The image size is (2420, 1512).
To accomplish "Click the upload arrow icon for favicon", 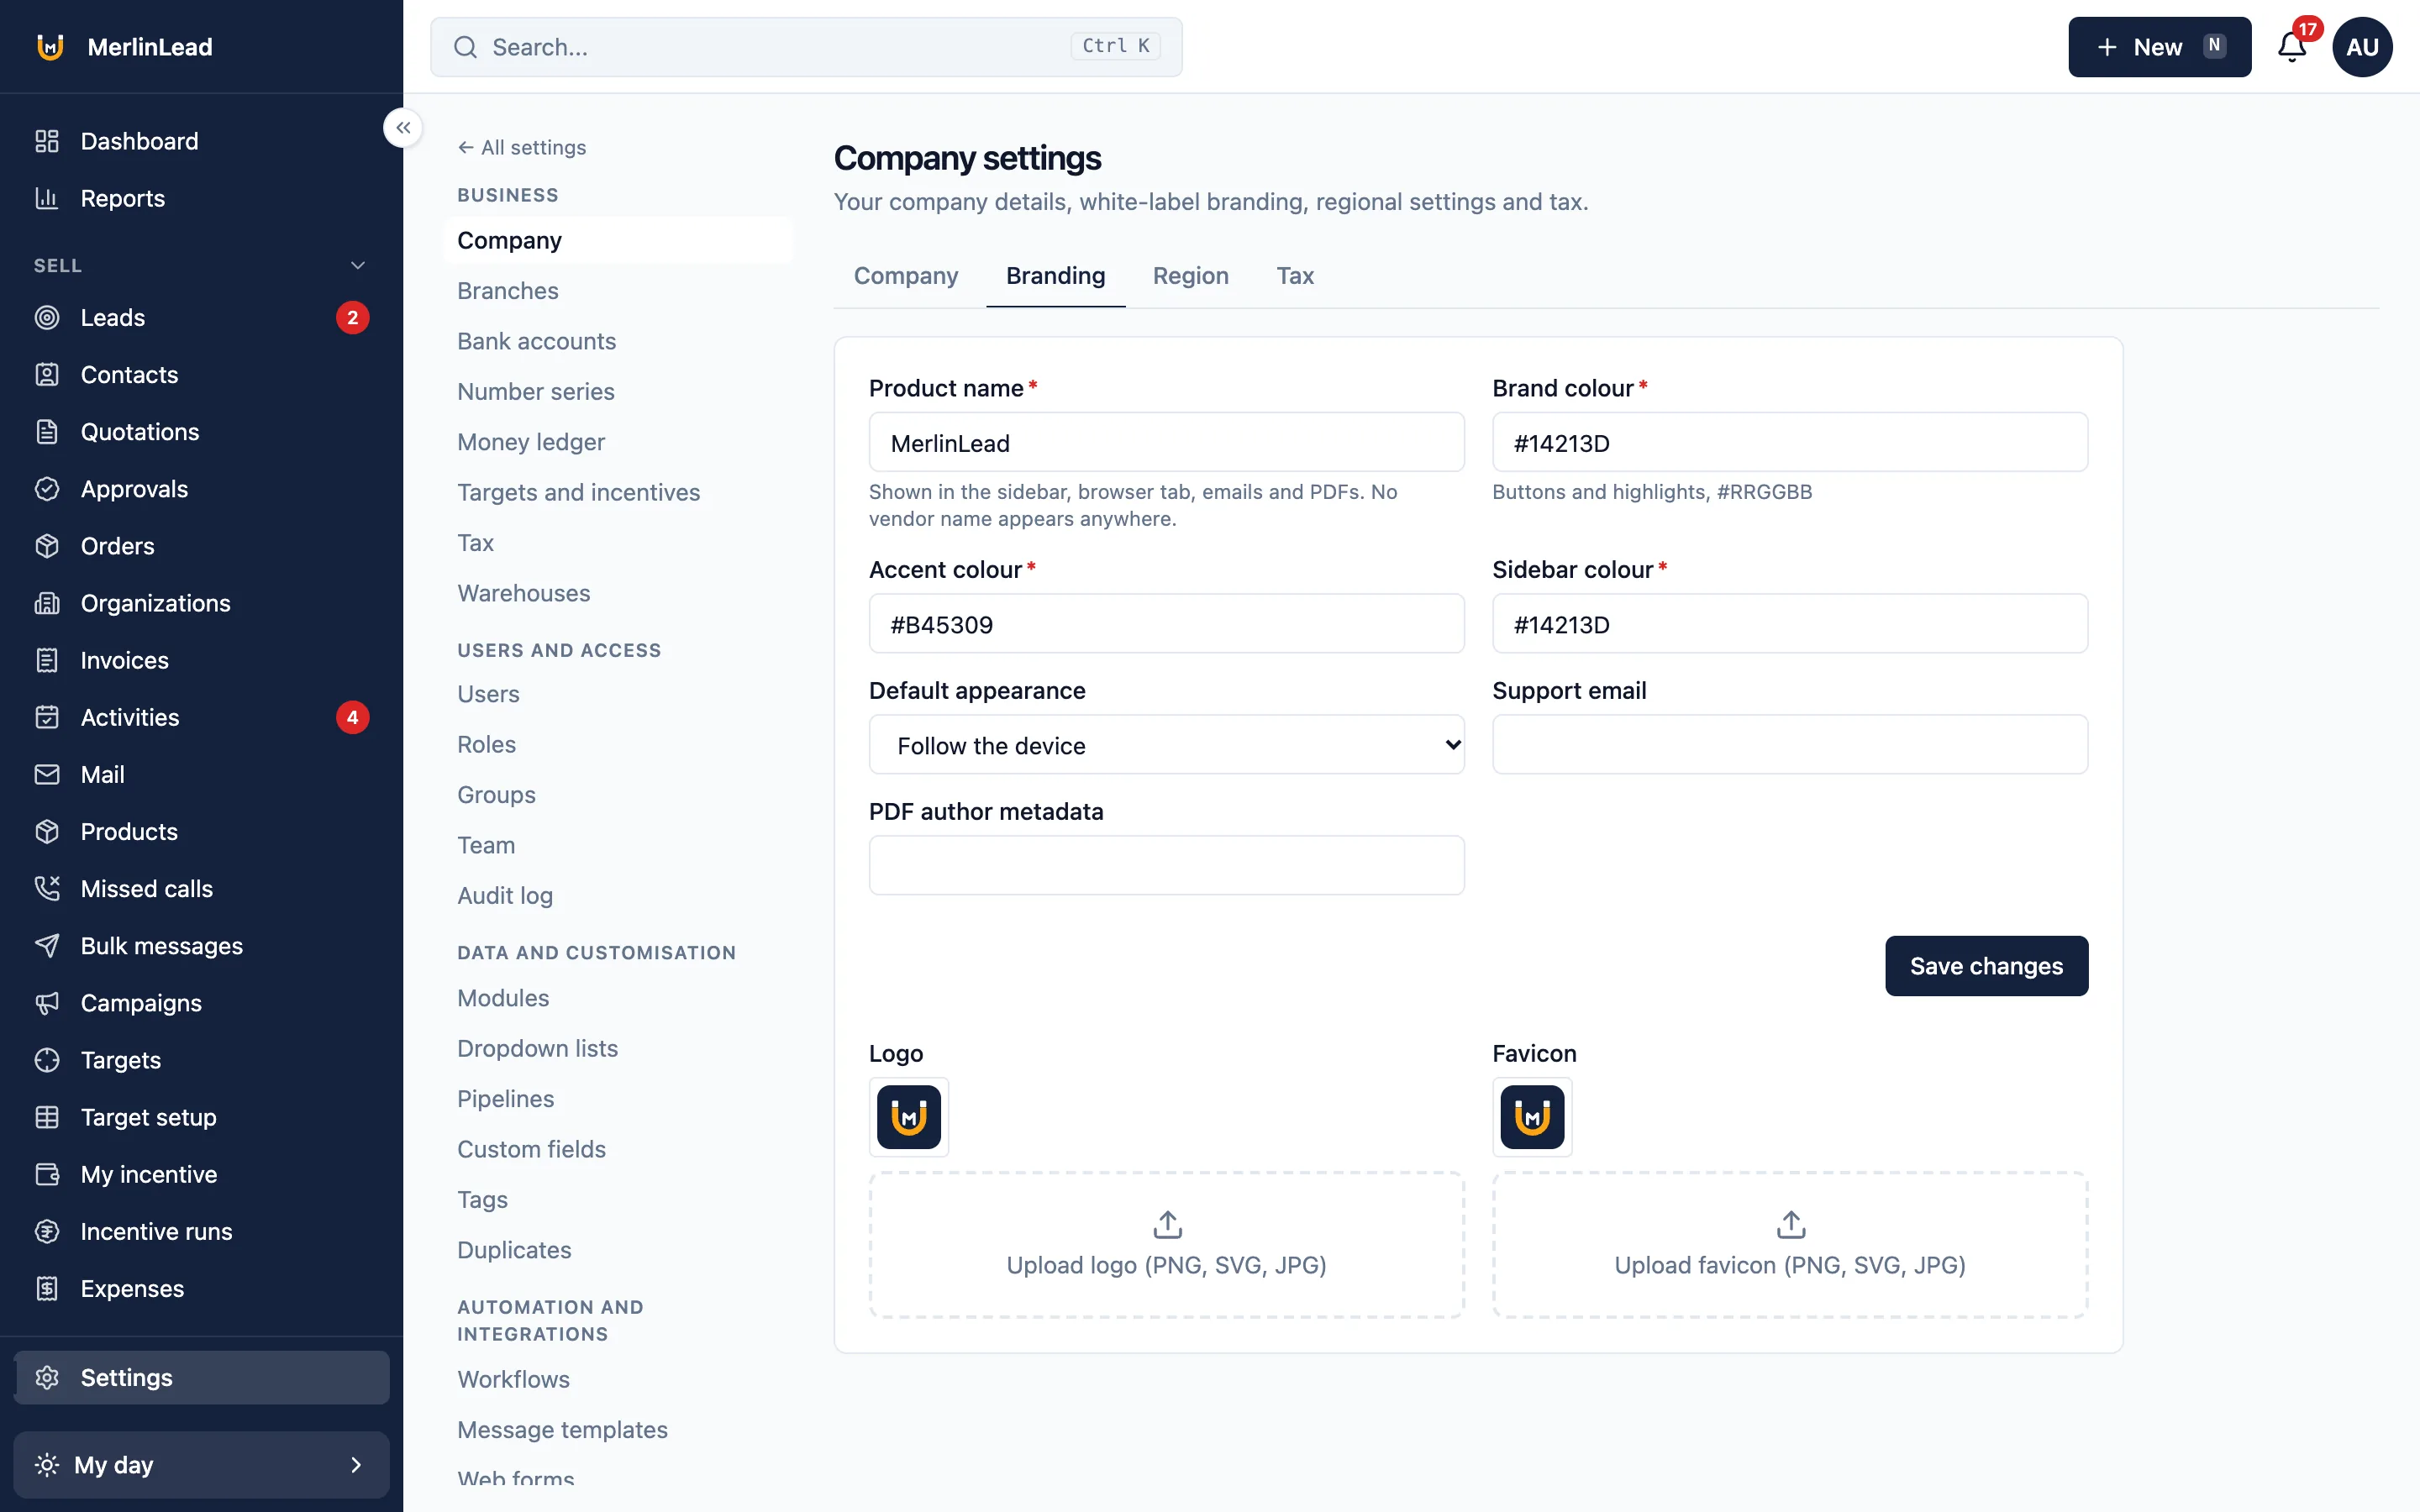I will 1790,1224.
